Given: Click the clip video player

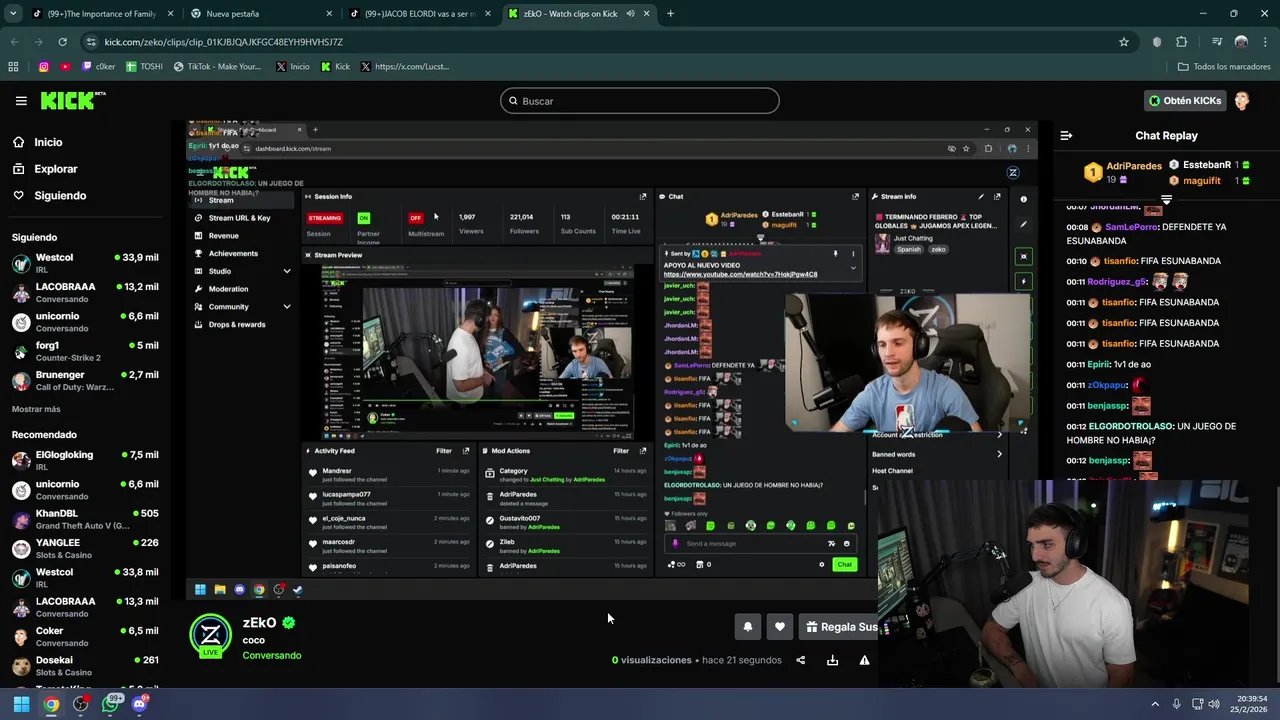Looking at the screenshot, I should [613, 359].
